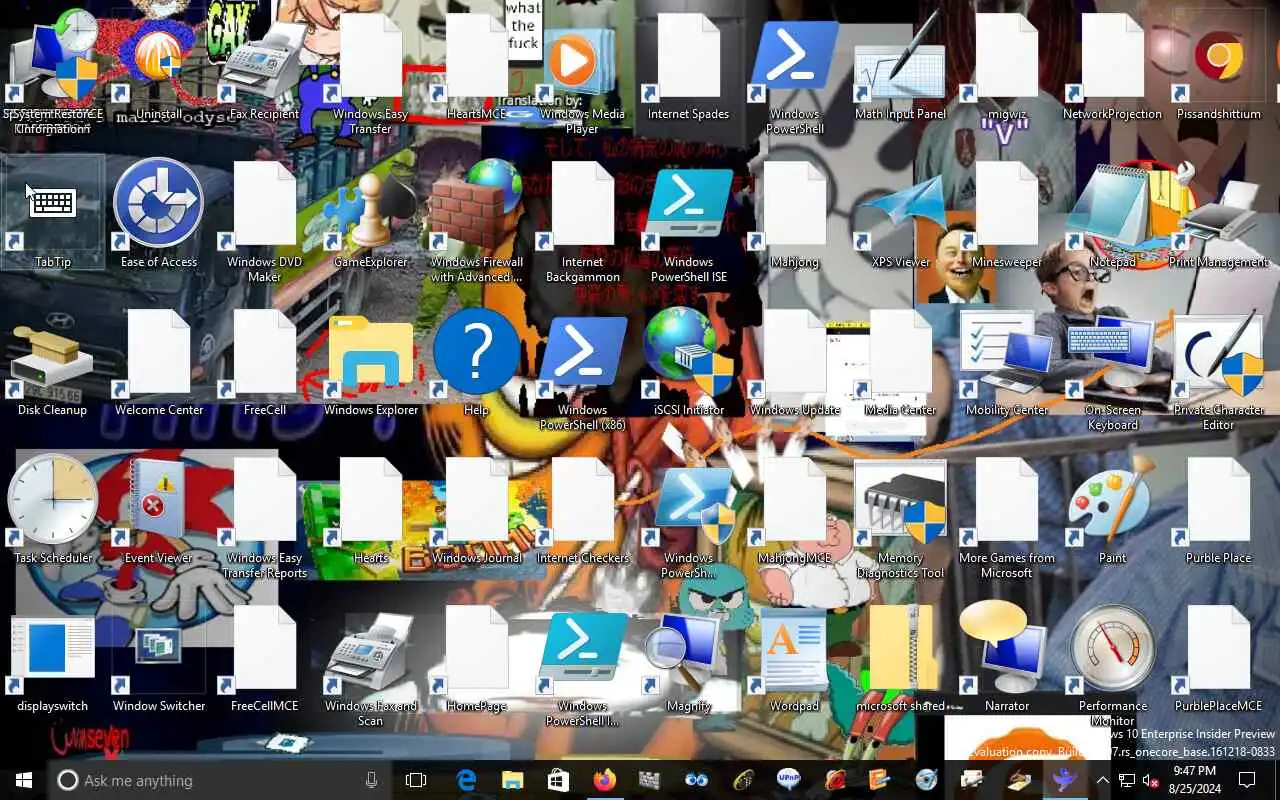The width and height of the screenshot is (1280, 800).
Task: Open the Fax Recipient shortcut
Action: [264, 68]
